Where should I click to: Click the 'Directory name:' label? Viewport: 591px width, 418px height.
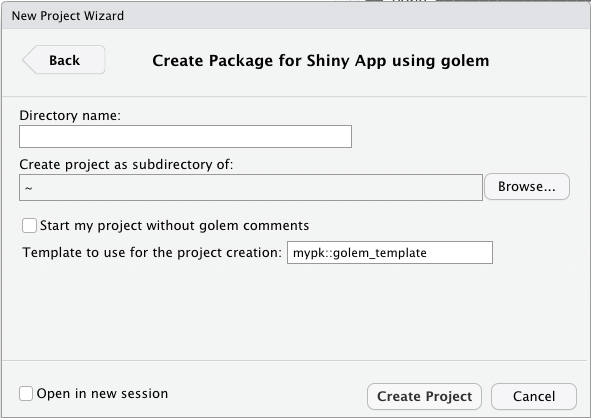(70, 115)
